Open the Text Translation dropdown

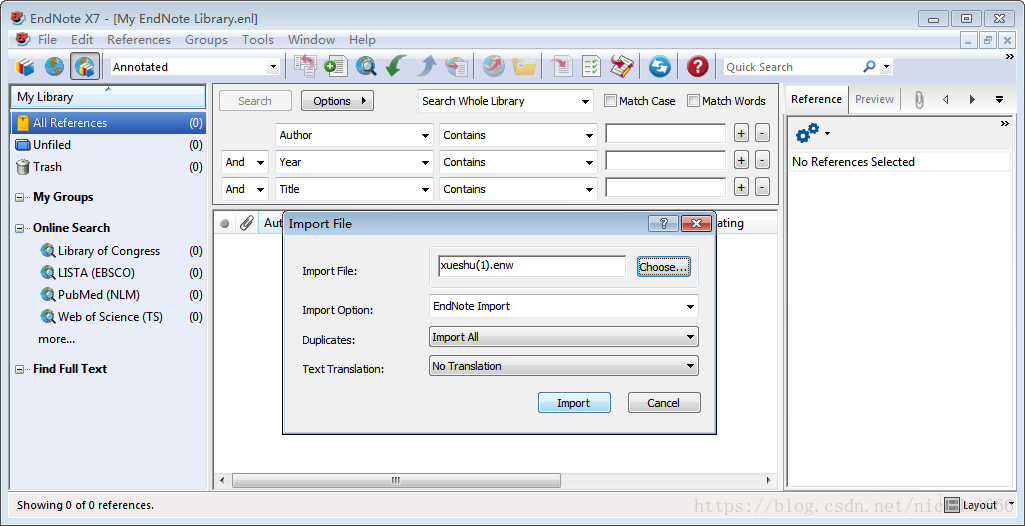coord(563,366)
